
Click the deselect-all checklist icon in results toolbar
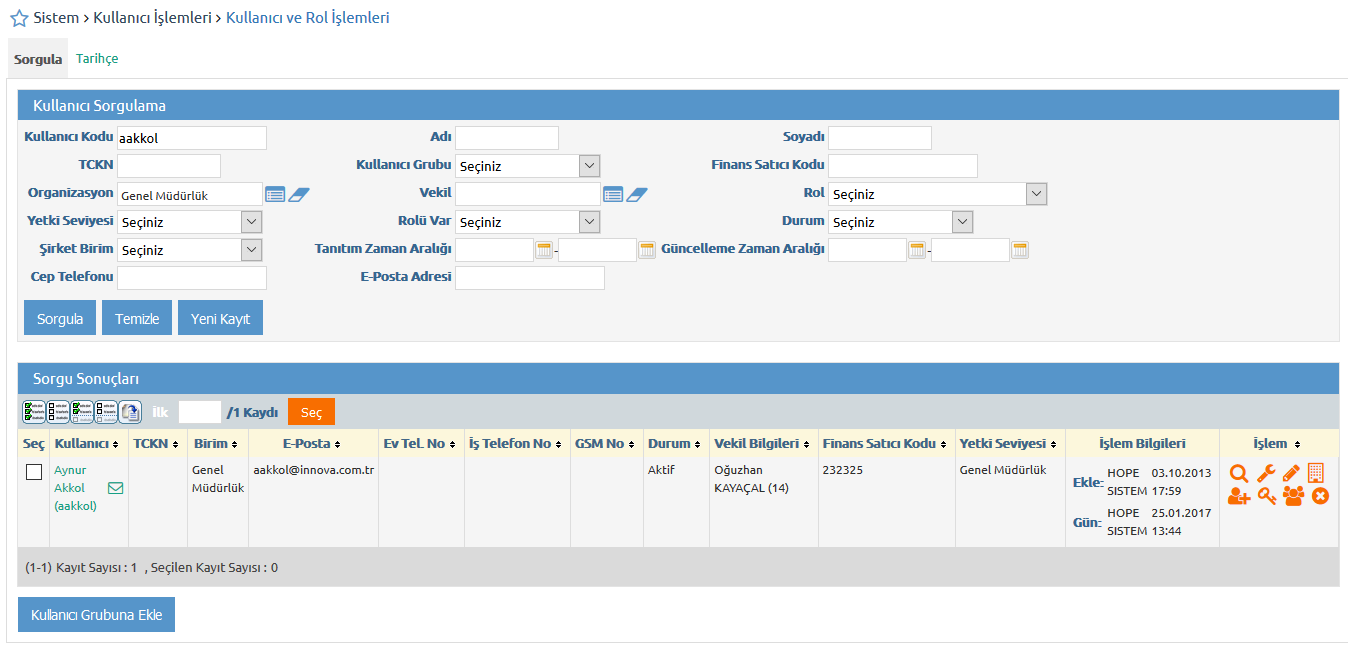click(x=58, y=411)
